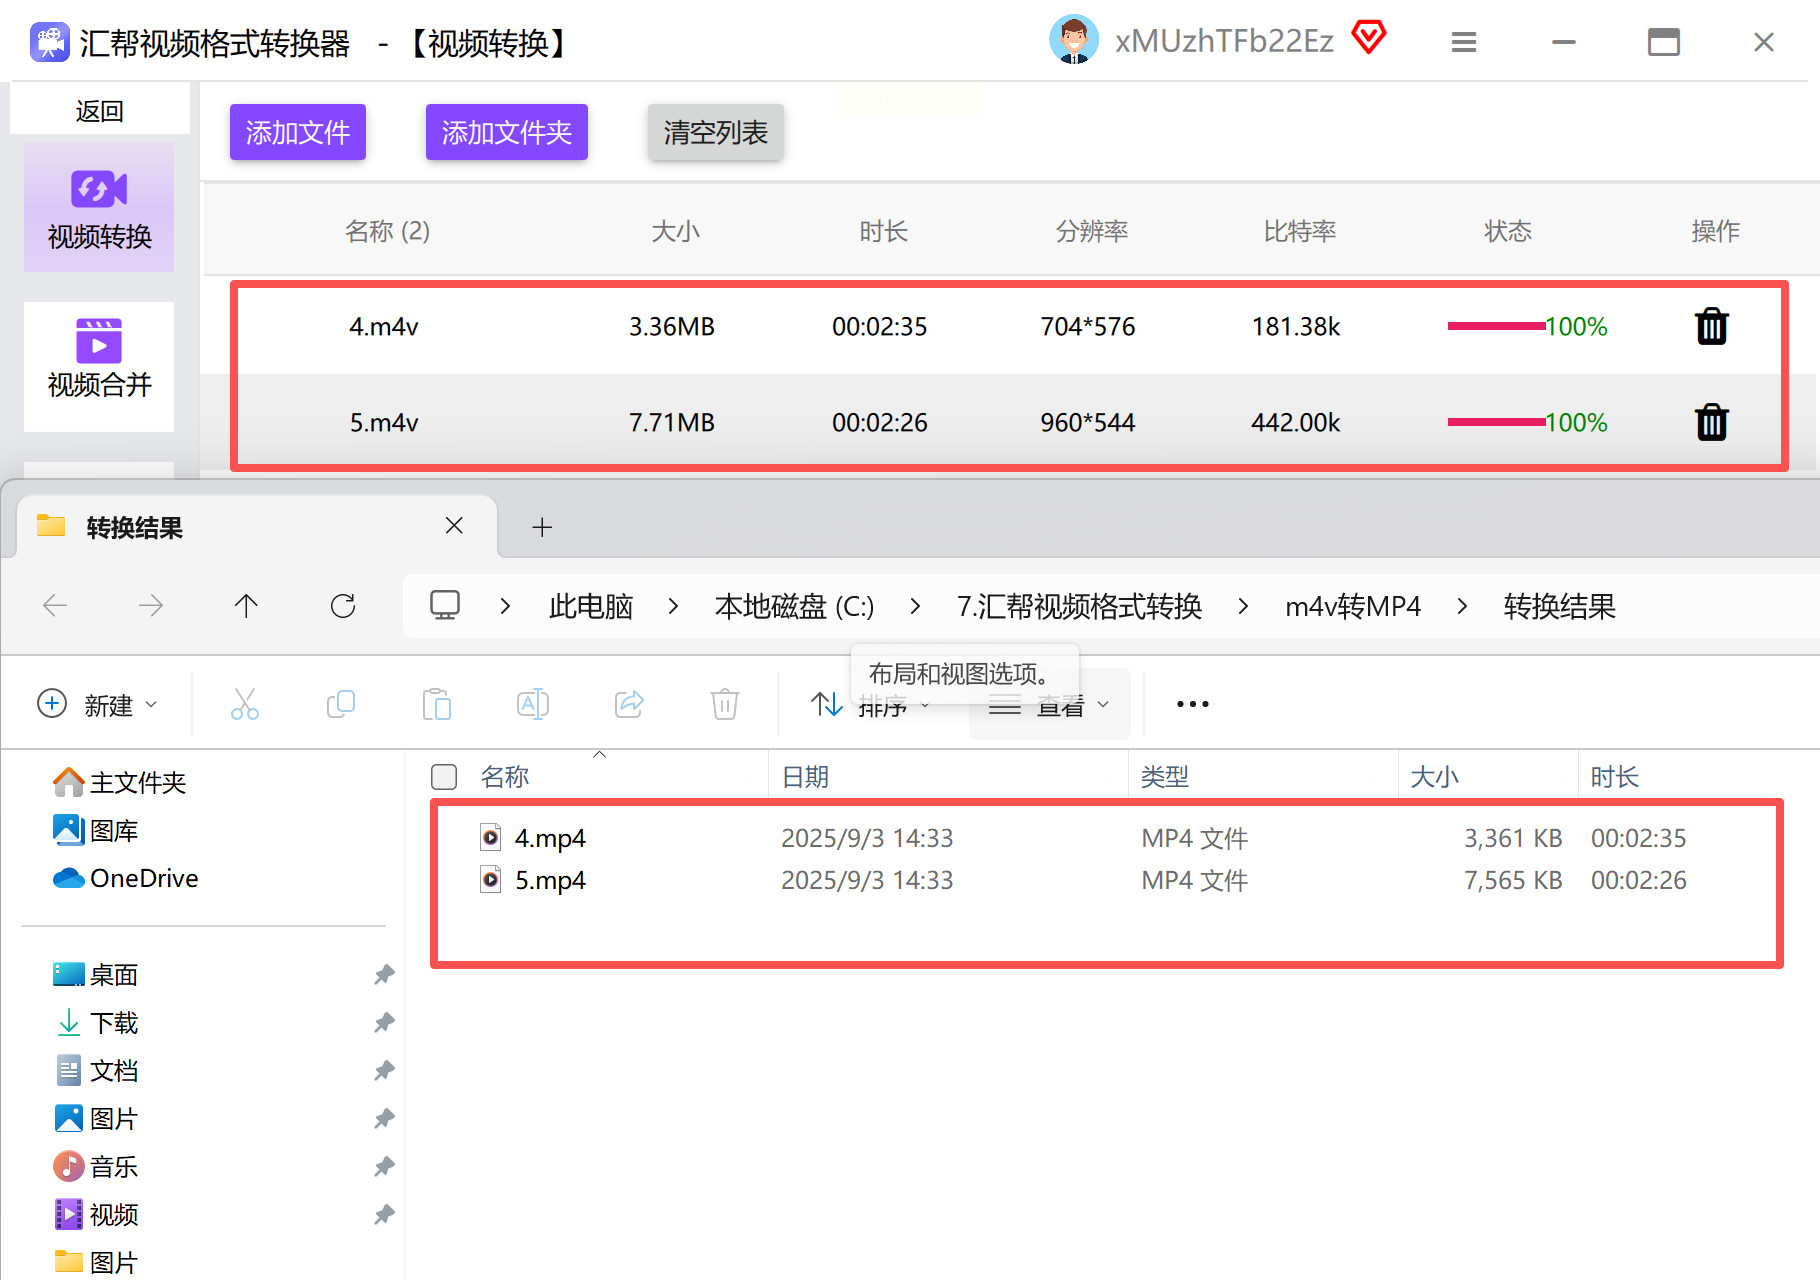The height and width of the screenshot is (1280, 1820).
Task: Click the red VIP diamond badge
Action: click(x=1369, y=38)
